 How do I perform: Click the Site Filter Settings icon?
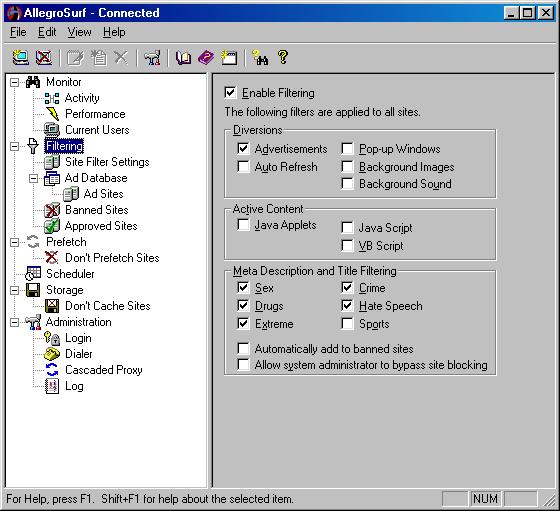point(52,162)
